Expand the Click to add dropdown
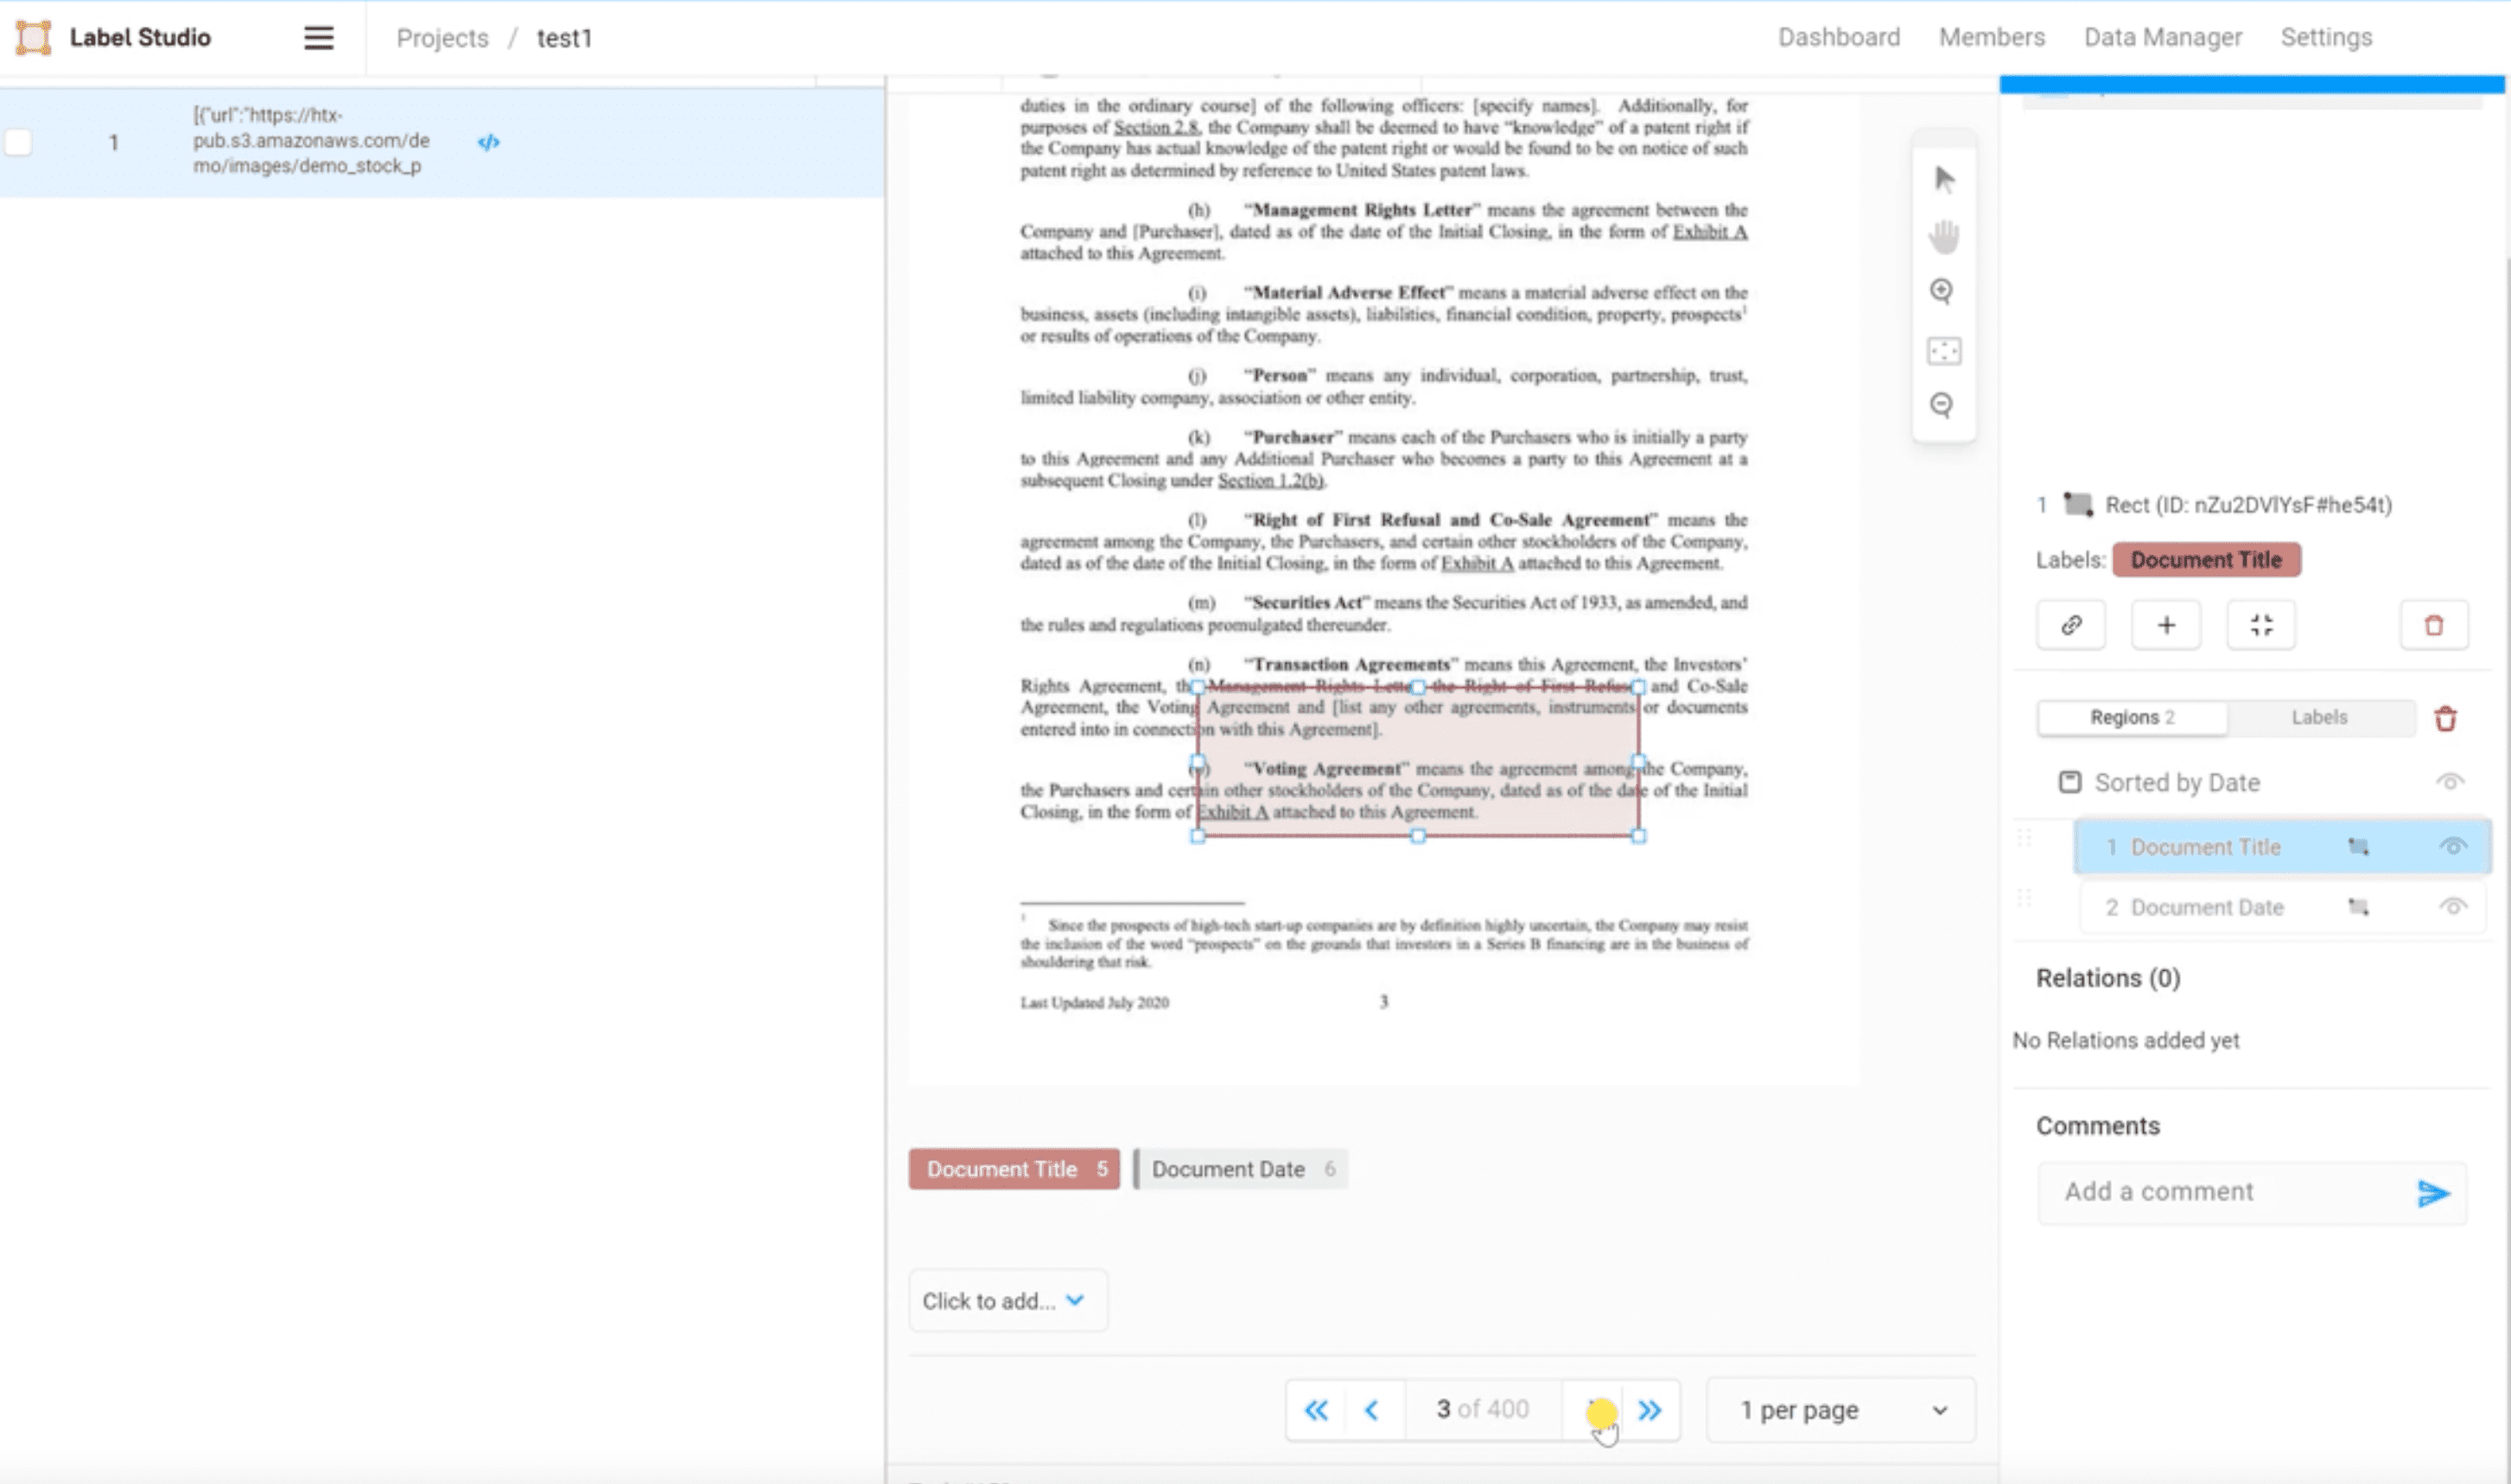This screenshot has height=1484, width=2511. [x=1007, y=1299]
